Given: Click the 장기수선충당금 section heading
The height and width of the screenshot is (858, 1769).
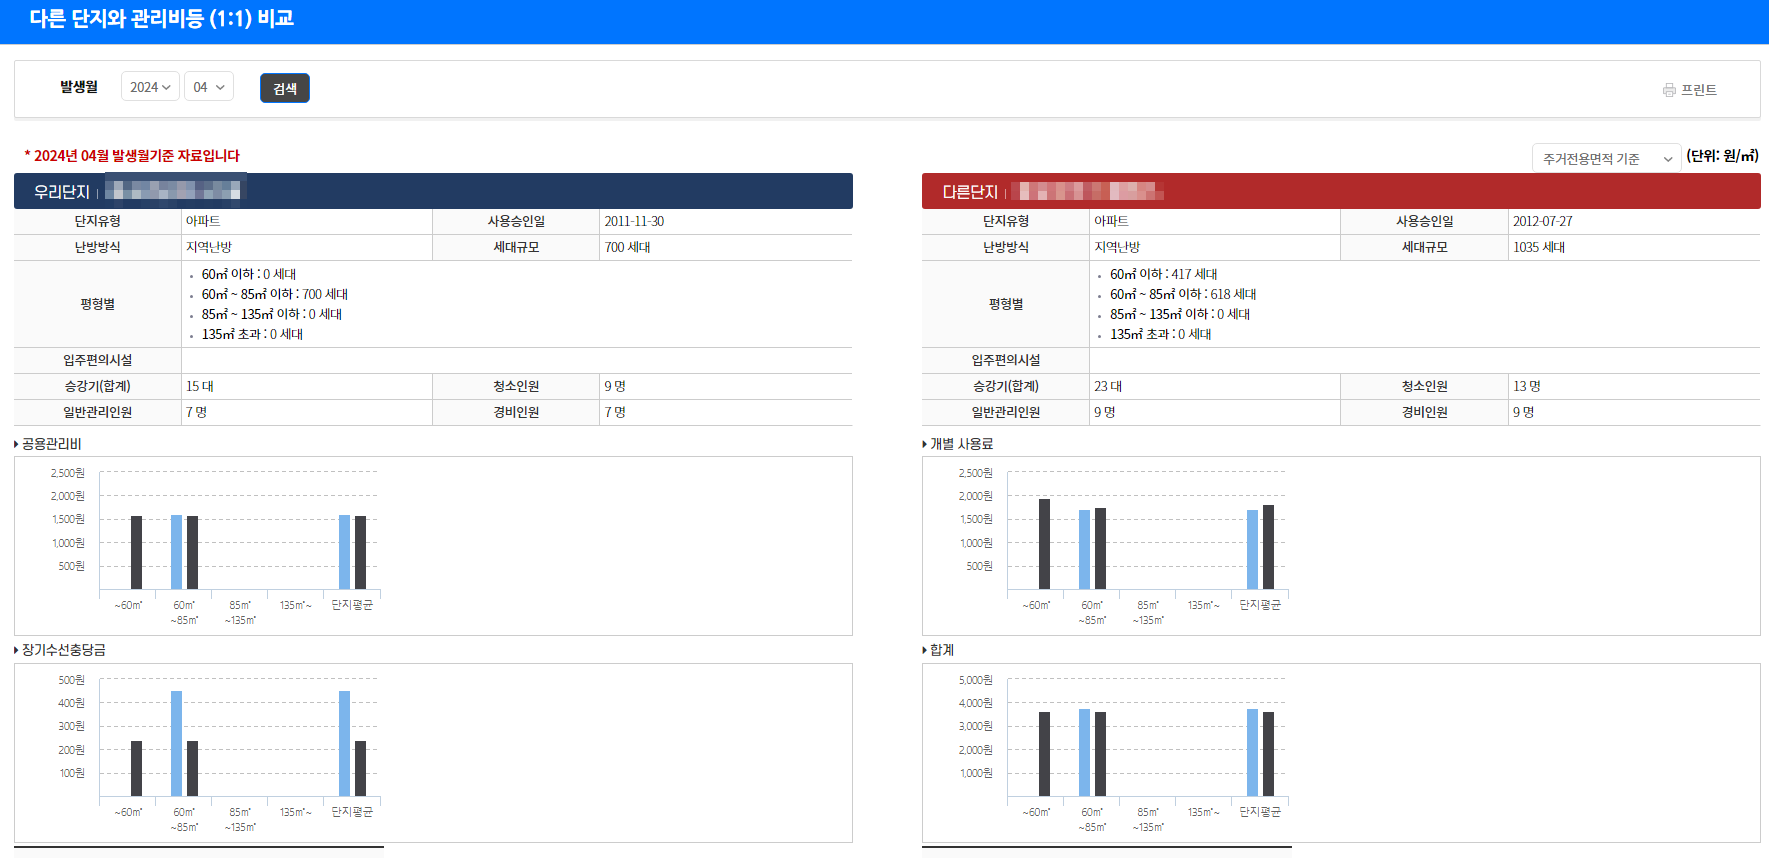Looking at the screenshot, I should 63,649.
